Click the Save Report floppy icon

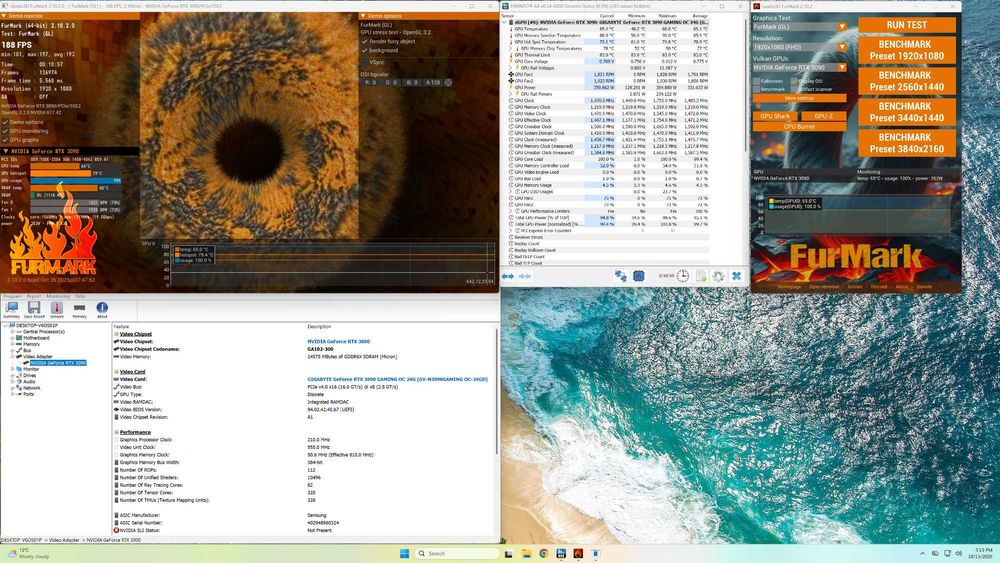(x=34, y=309)
